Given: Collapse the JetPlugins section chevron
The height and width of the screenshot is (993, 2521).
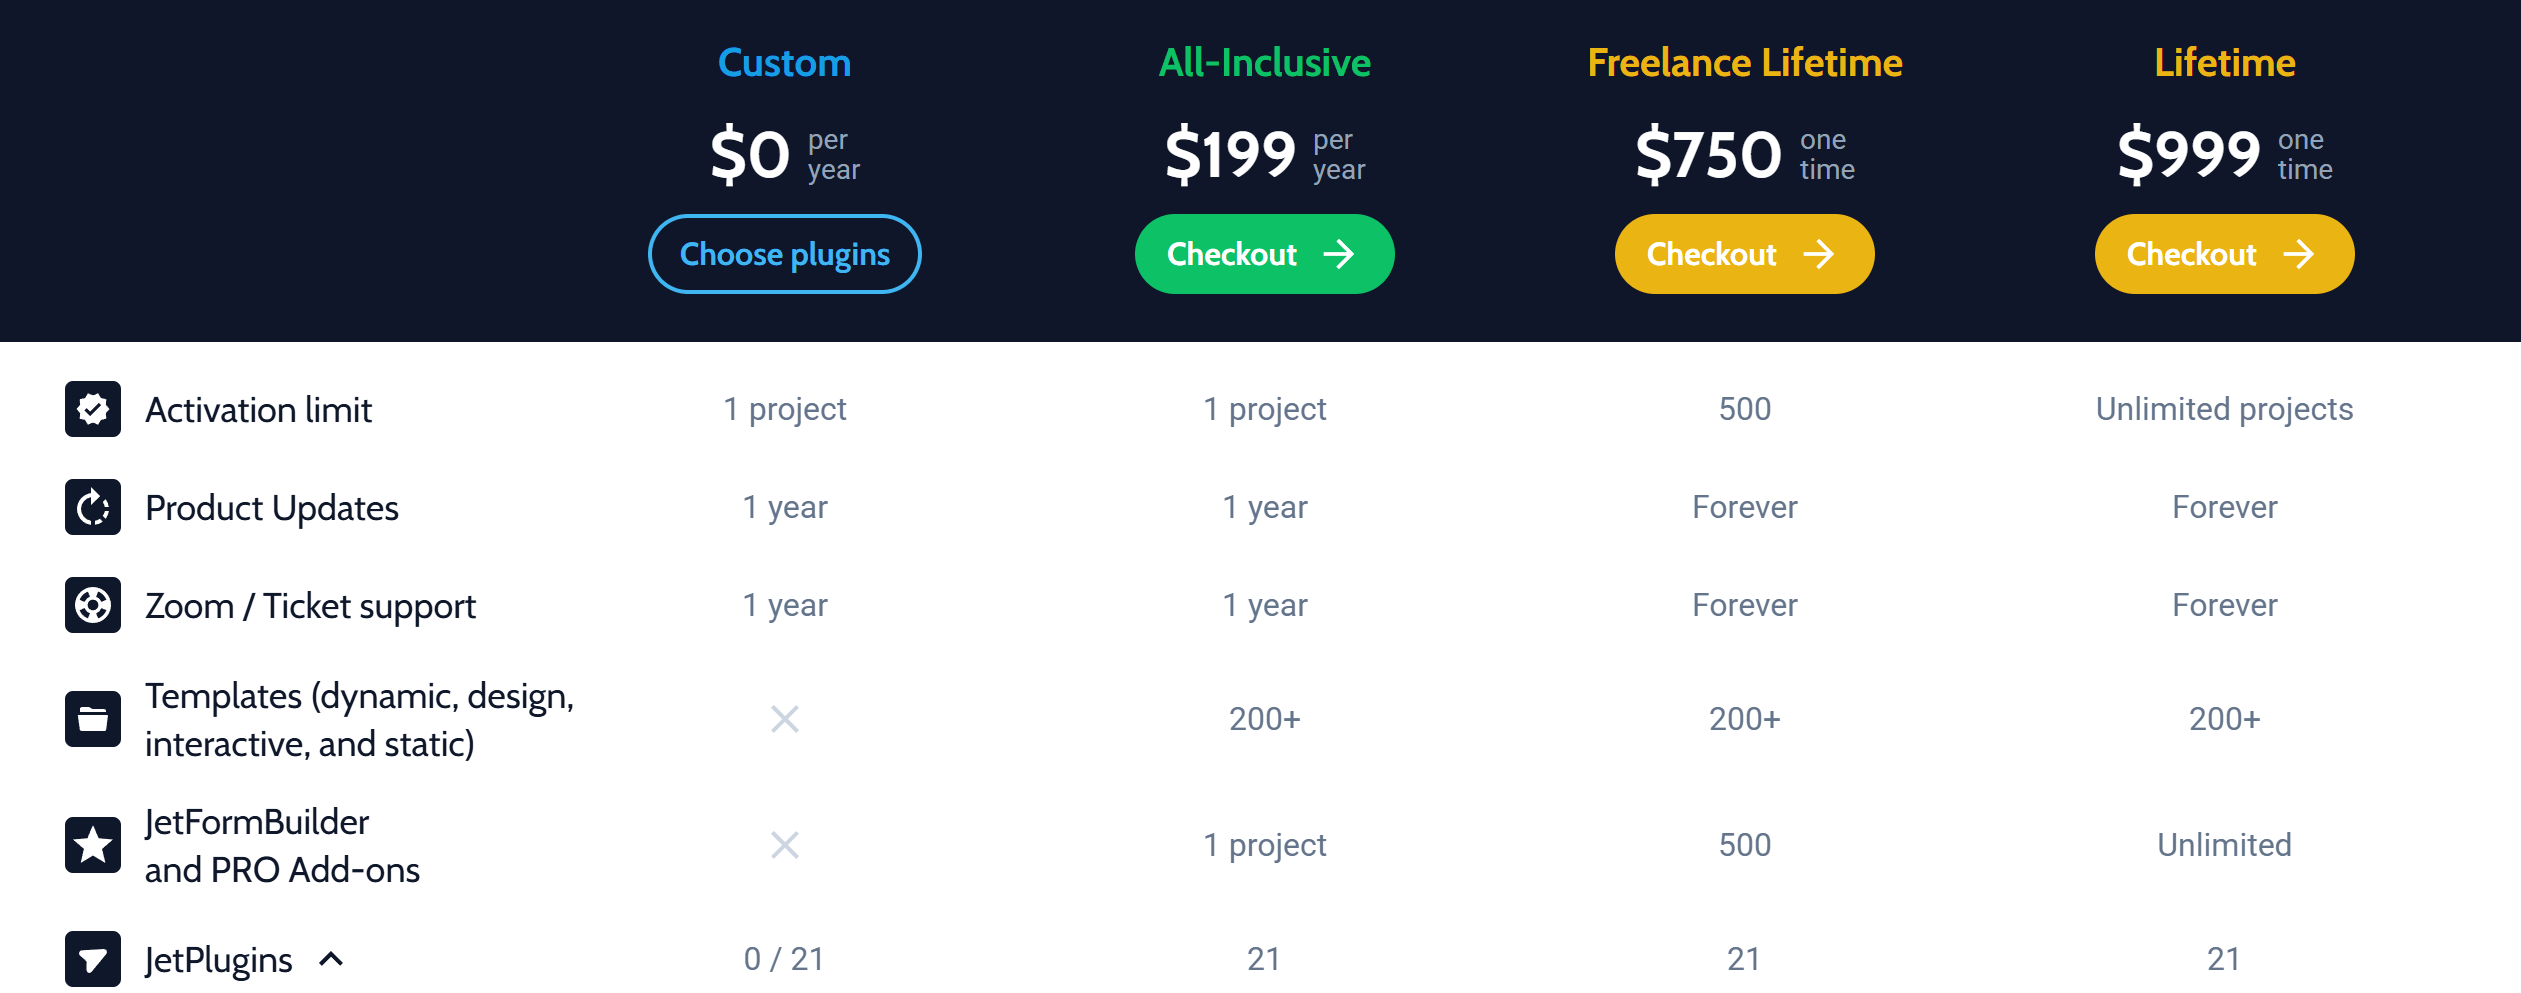Looking at the screenshot, I should (331, 959).
